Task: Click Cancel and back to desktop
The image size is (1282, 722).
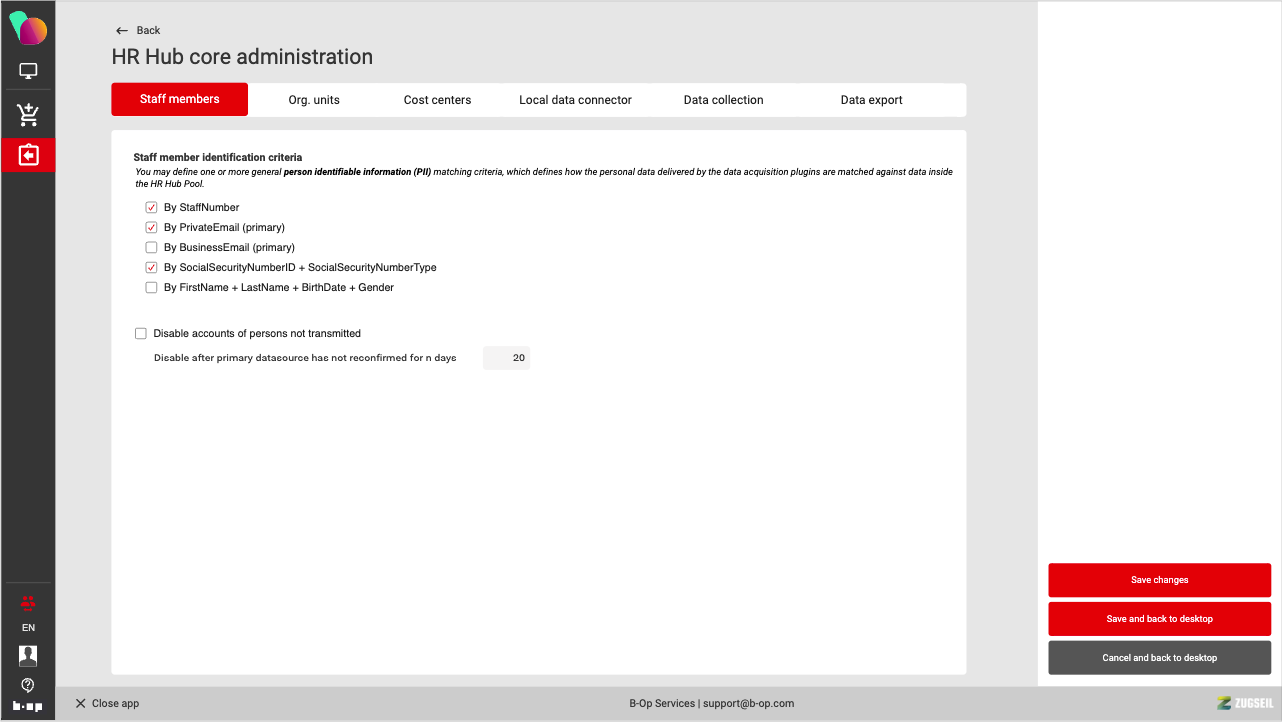Action: 1159,658
